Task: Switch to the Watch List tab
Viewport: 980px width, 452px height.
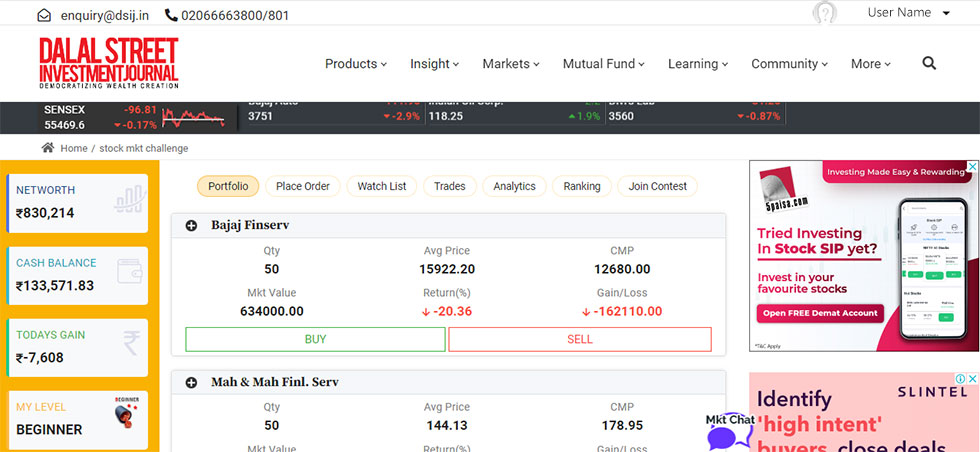Action: click(382, 186)
